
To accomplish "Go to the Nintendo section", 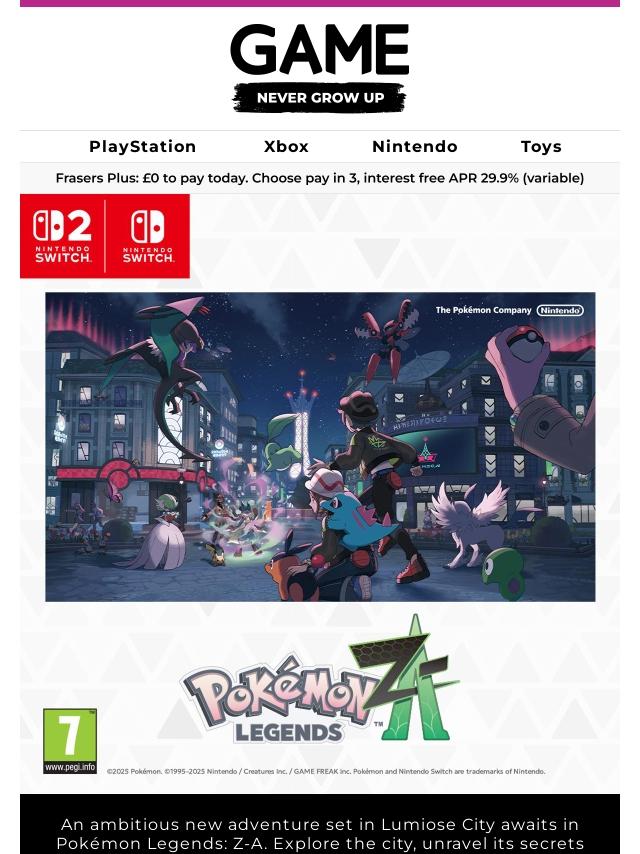I will (x=415, y=147).
